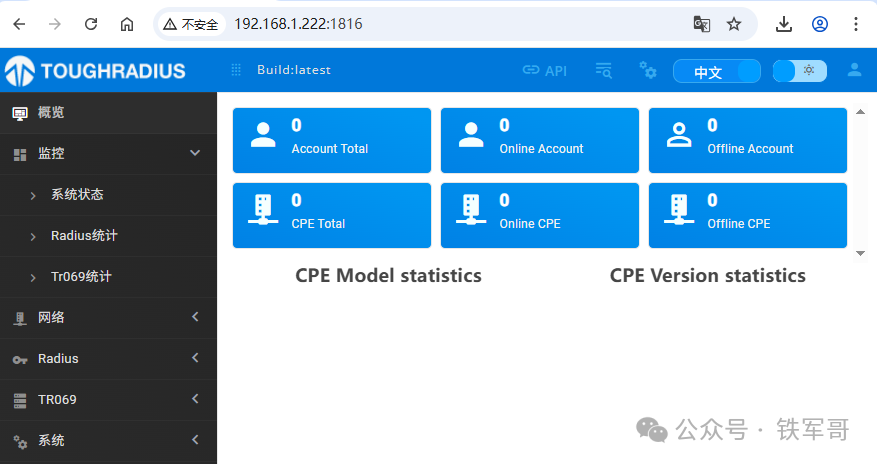Open settings gear icon in top bar

pyautogui.click(x=648, y=70)
